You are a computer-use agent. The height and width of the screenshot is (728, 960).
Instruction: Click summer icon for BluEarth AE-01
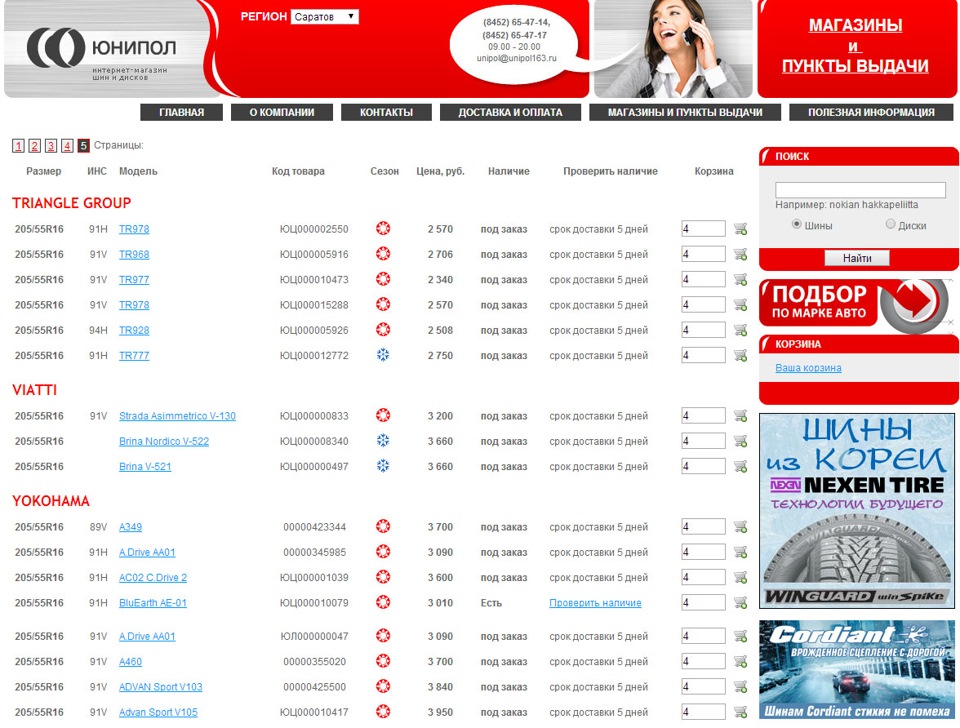point(383,602)
